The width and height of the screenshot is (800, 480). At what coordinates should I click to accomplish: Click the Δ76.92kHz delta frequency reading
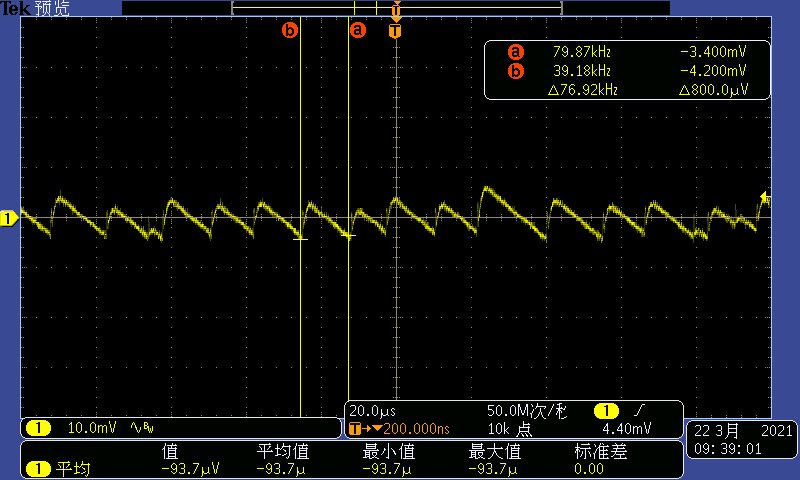click(x=583, y=90)
